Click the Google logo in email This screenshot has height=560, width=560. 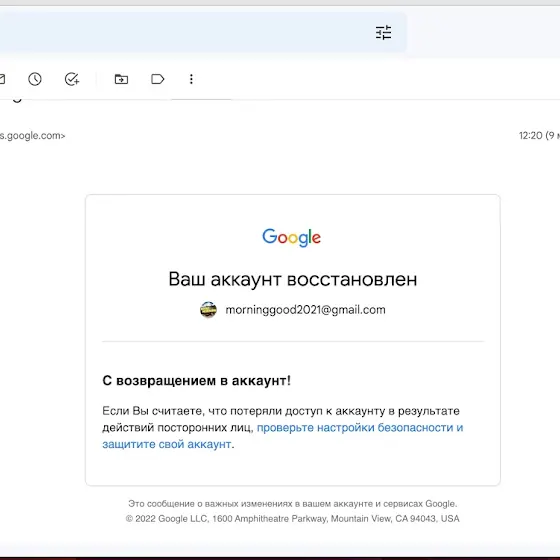coord(291,238)
